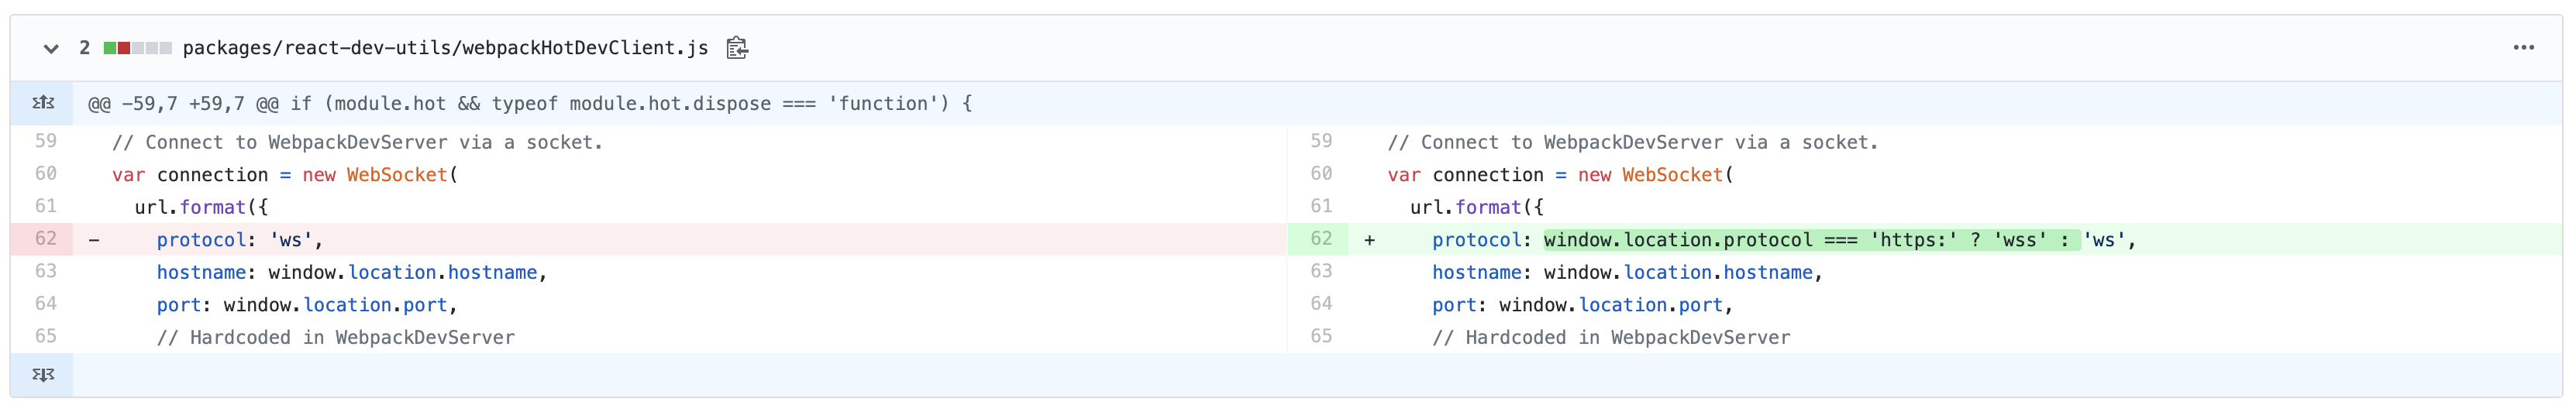Click left line number 60
The image size is (2576, 412).
coord(46,174)
